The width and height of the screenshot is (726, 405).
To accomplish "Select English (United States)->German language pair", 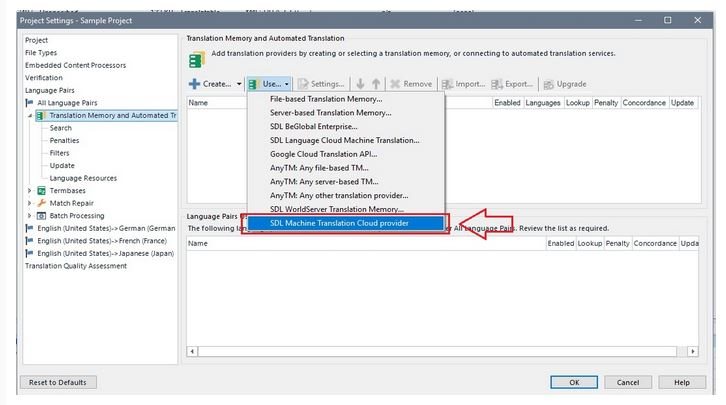I will [106, 228].
